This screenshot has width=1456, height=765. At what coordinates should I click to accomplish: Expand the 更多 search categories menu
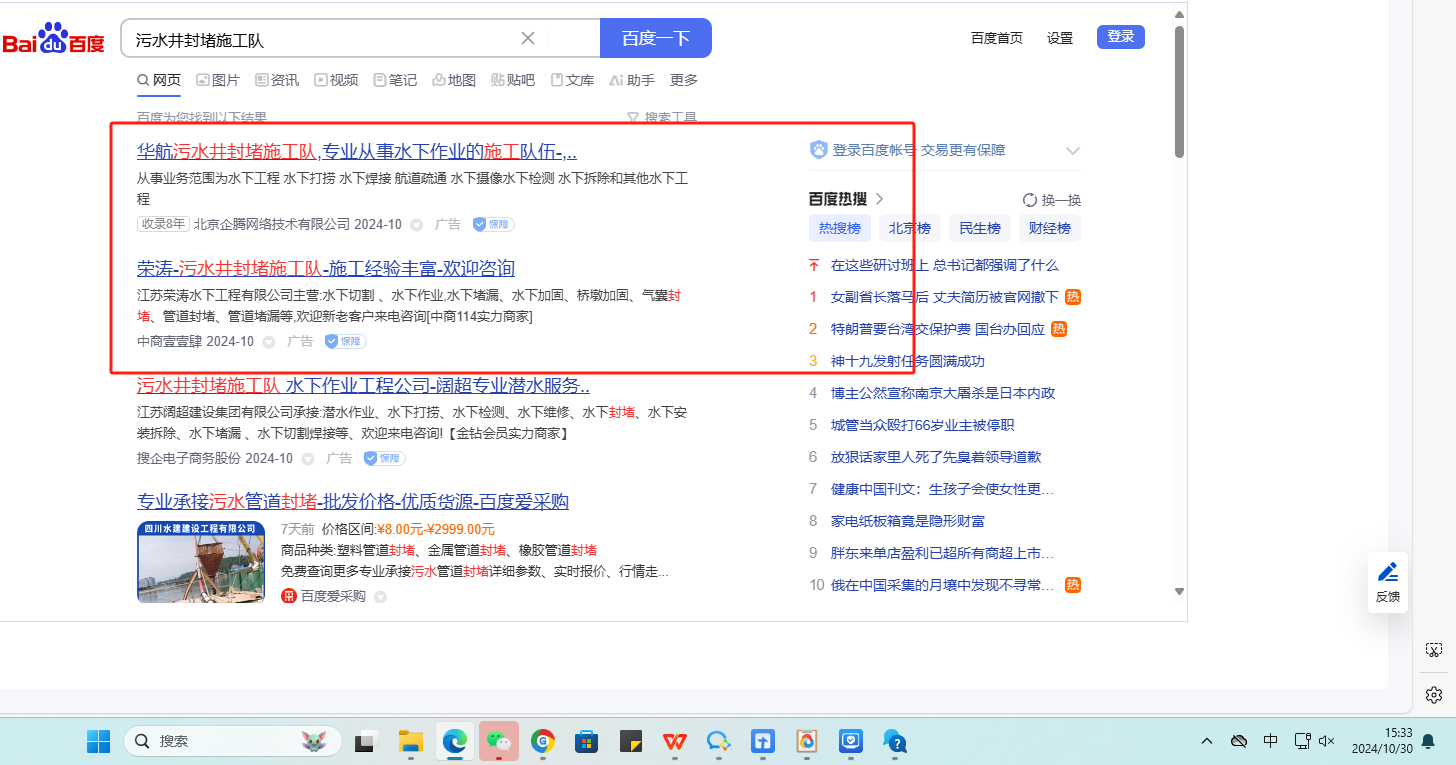click(x=684, y=80)
